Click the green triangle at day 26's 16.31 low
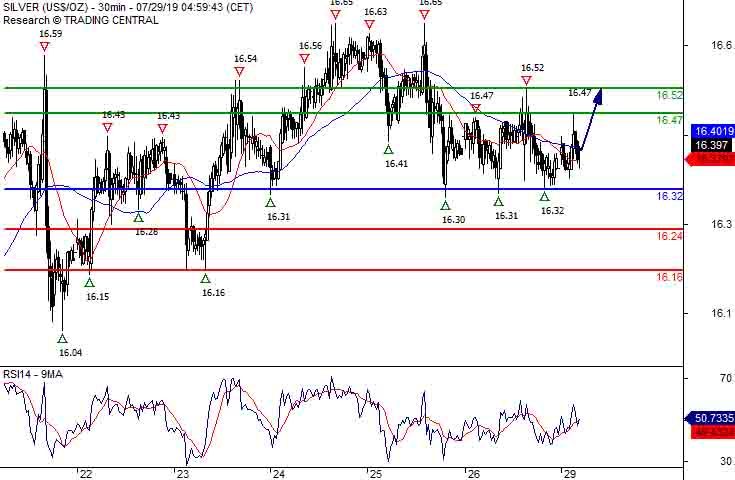The image size is (735, 480). pyautogui.click(x=498, y=202)
